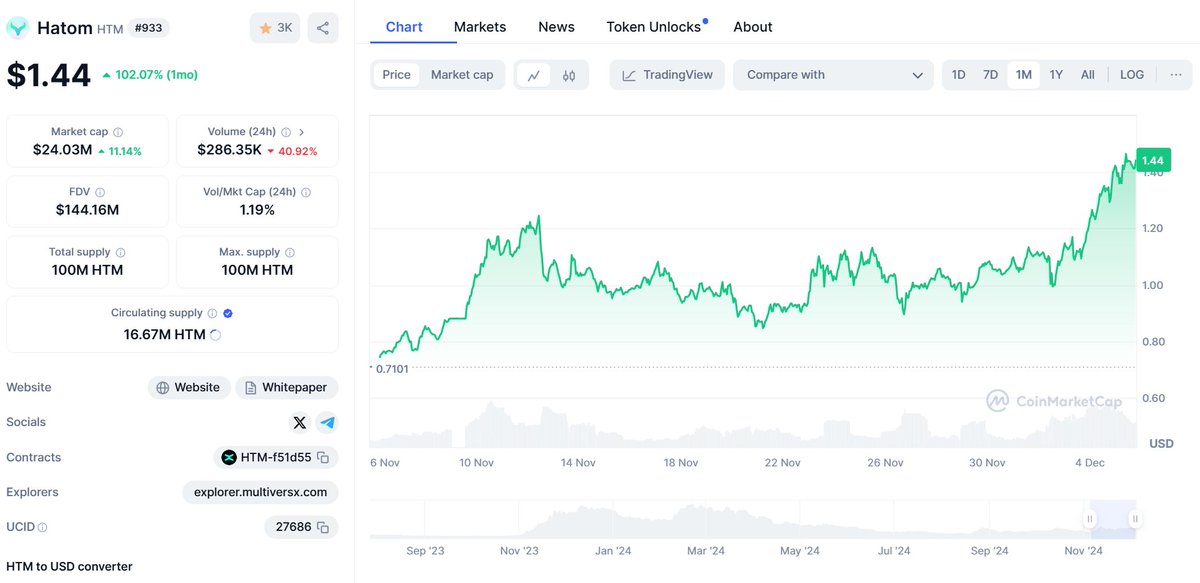Click the Max. supply info icon
Viewport: 1200px width, 583px height.
tap(290, 253)
